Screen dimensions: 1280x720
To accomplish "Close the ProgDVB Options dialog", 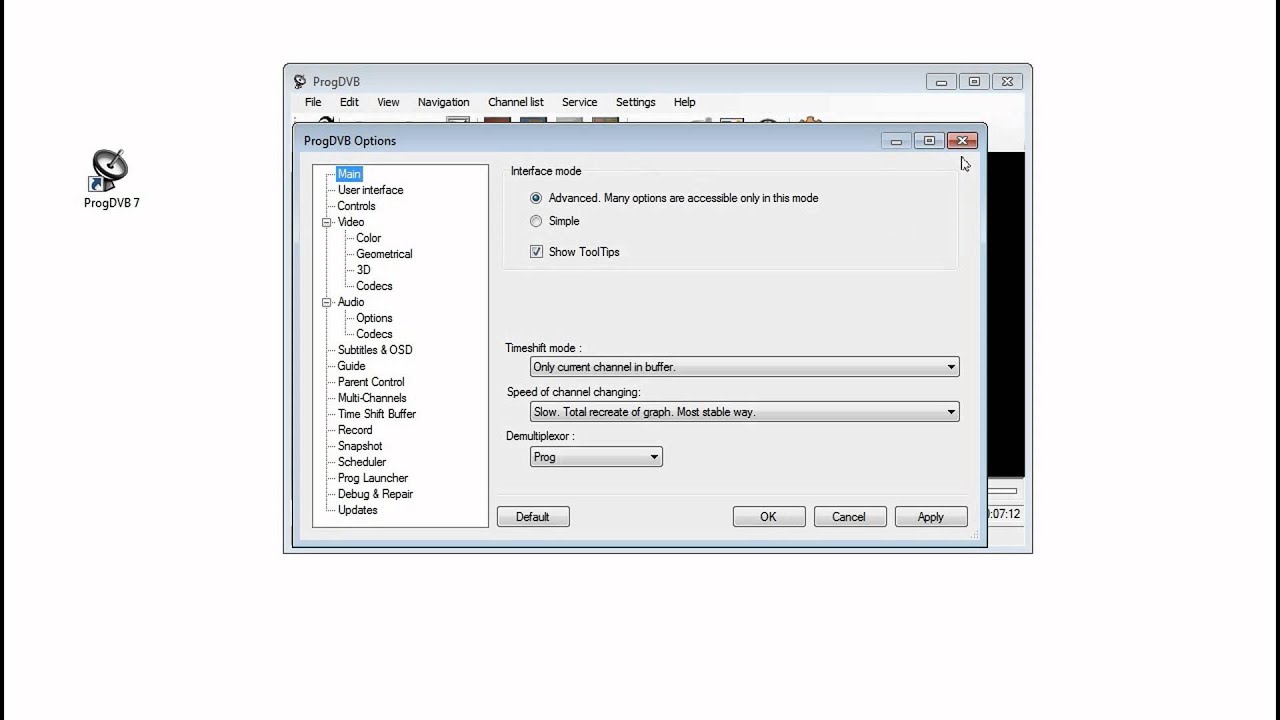I will pyautogui.click(x=962, y=141).
